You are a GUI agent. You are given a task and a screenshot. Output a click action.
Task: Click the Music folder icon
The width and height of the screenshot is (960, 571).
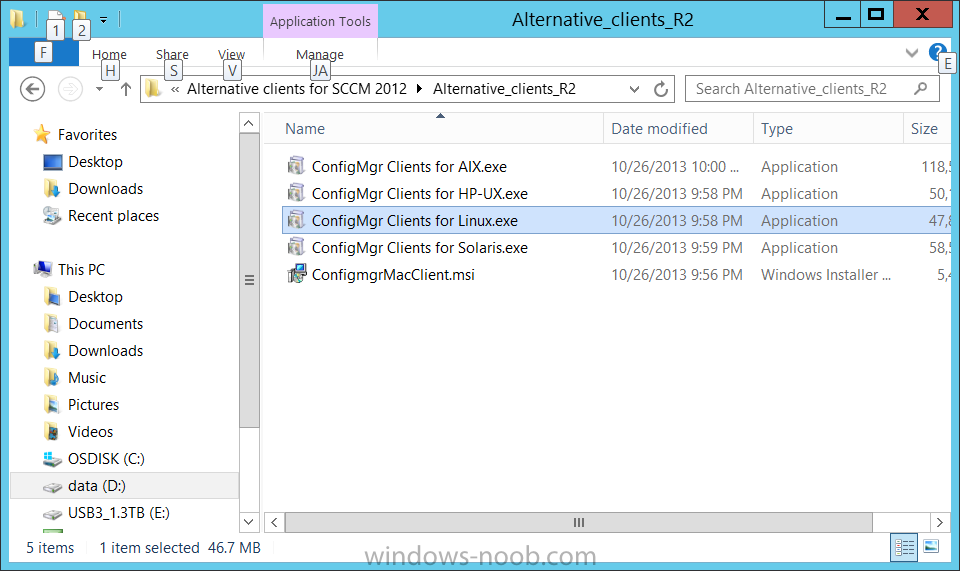pos(53,378)
